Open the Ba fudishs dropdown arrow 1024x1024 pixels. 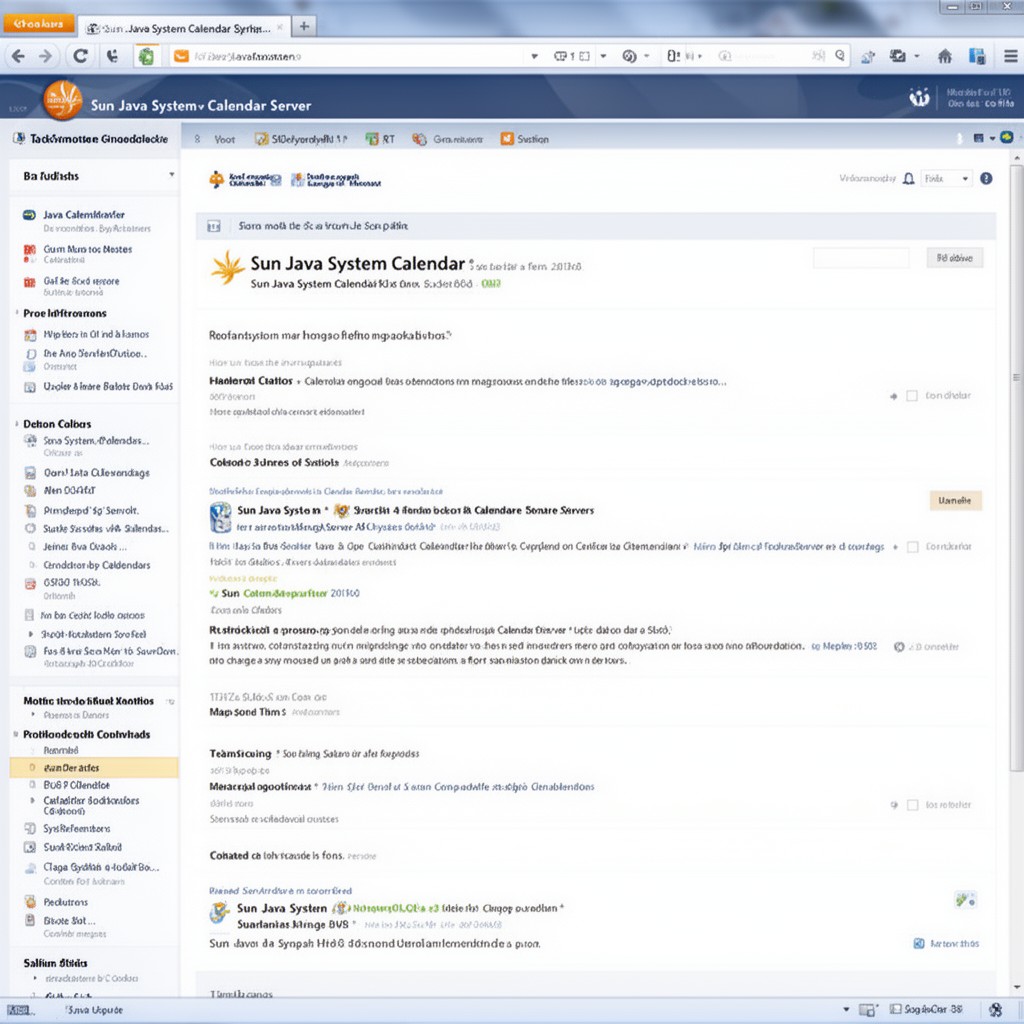point(172,175)
